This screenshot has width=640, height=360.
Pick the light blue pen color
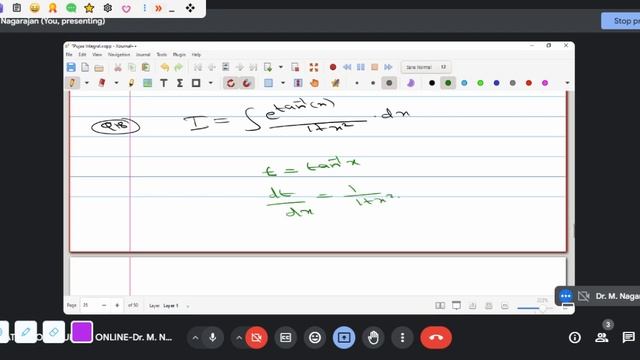coord(464,83)
